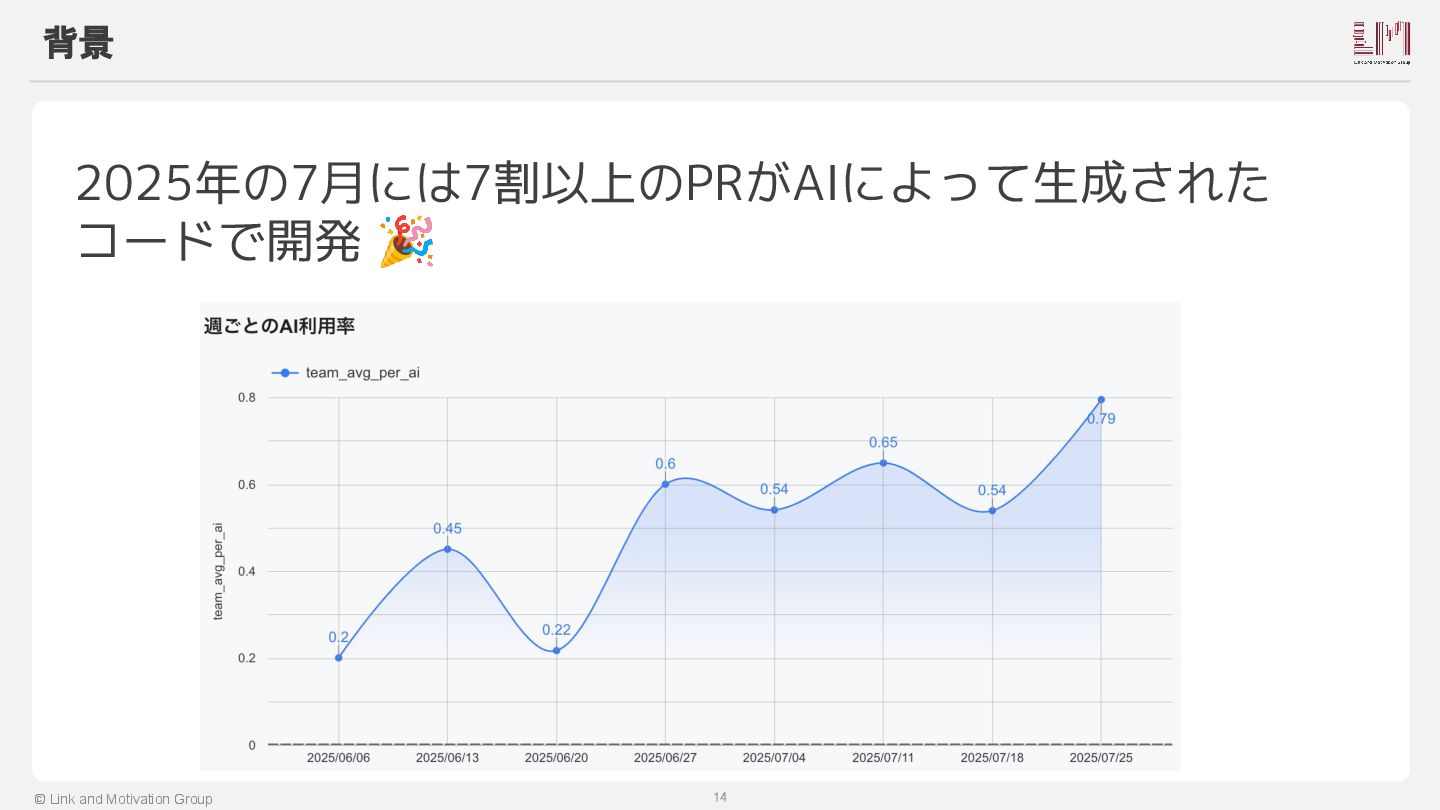Click the Link and Motivation Group copyright text
Screen dimensions: 1440x810
pyautogui.click(x=123, y=799)
